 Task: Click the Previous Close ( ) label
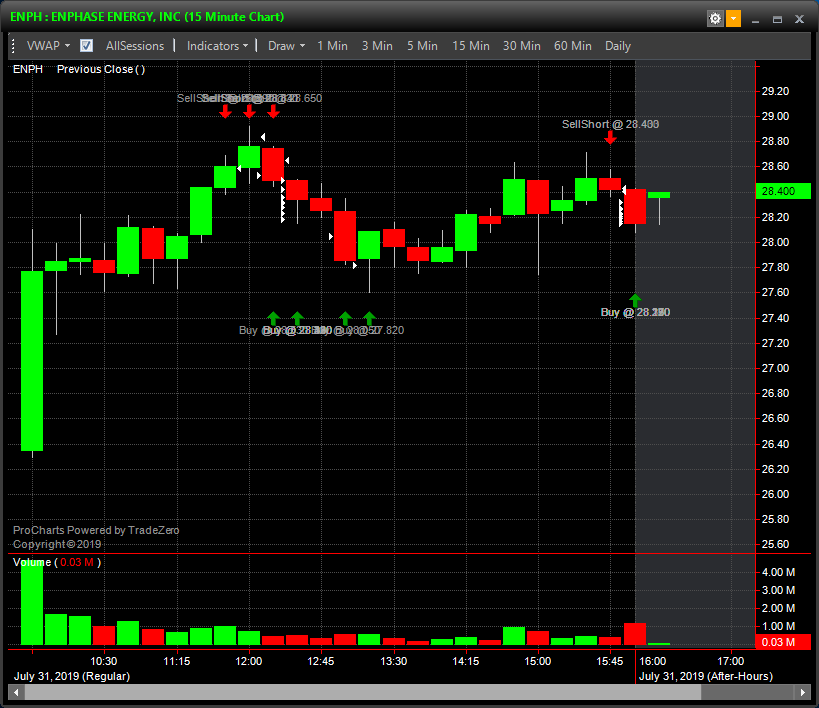click(x=101, y=69)
